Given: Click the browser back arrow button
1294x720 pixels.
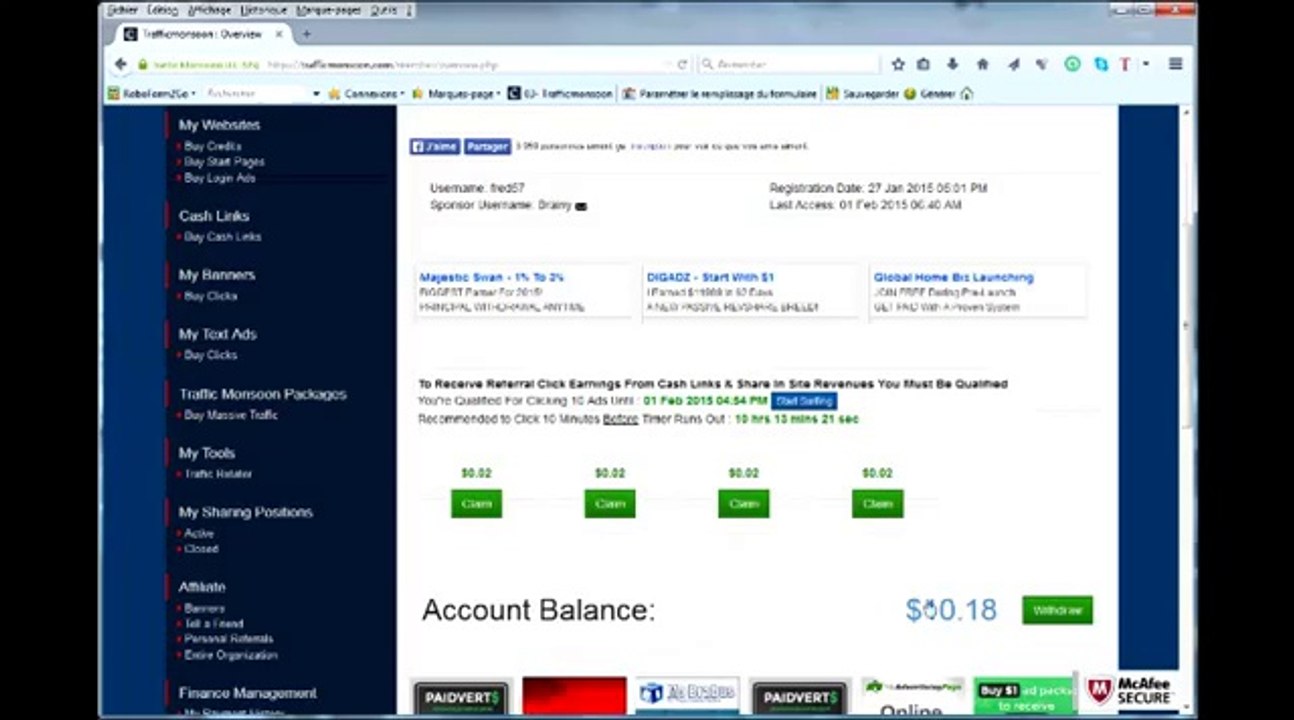Looking at the screenshot, I should coord(121,64).
